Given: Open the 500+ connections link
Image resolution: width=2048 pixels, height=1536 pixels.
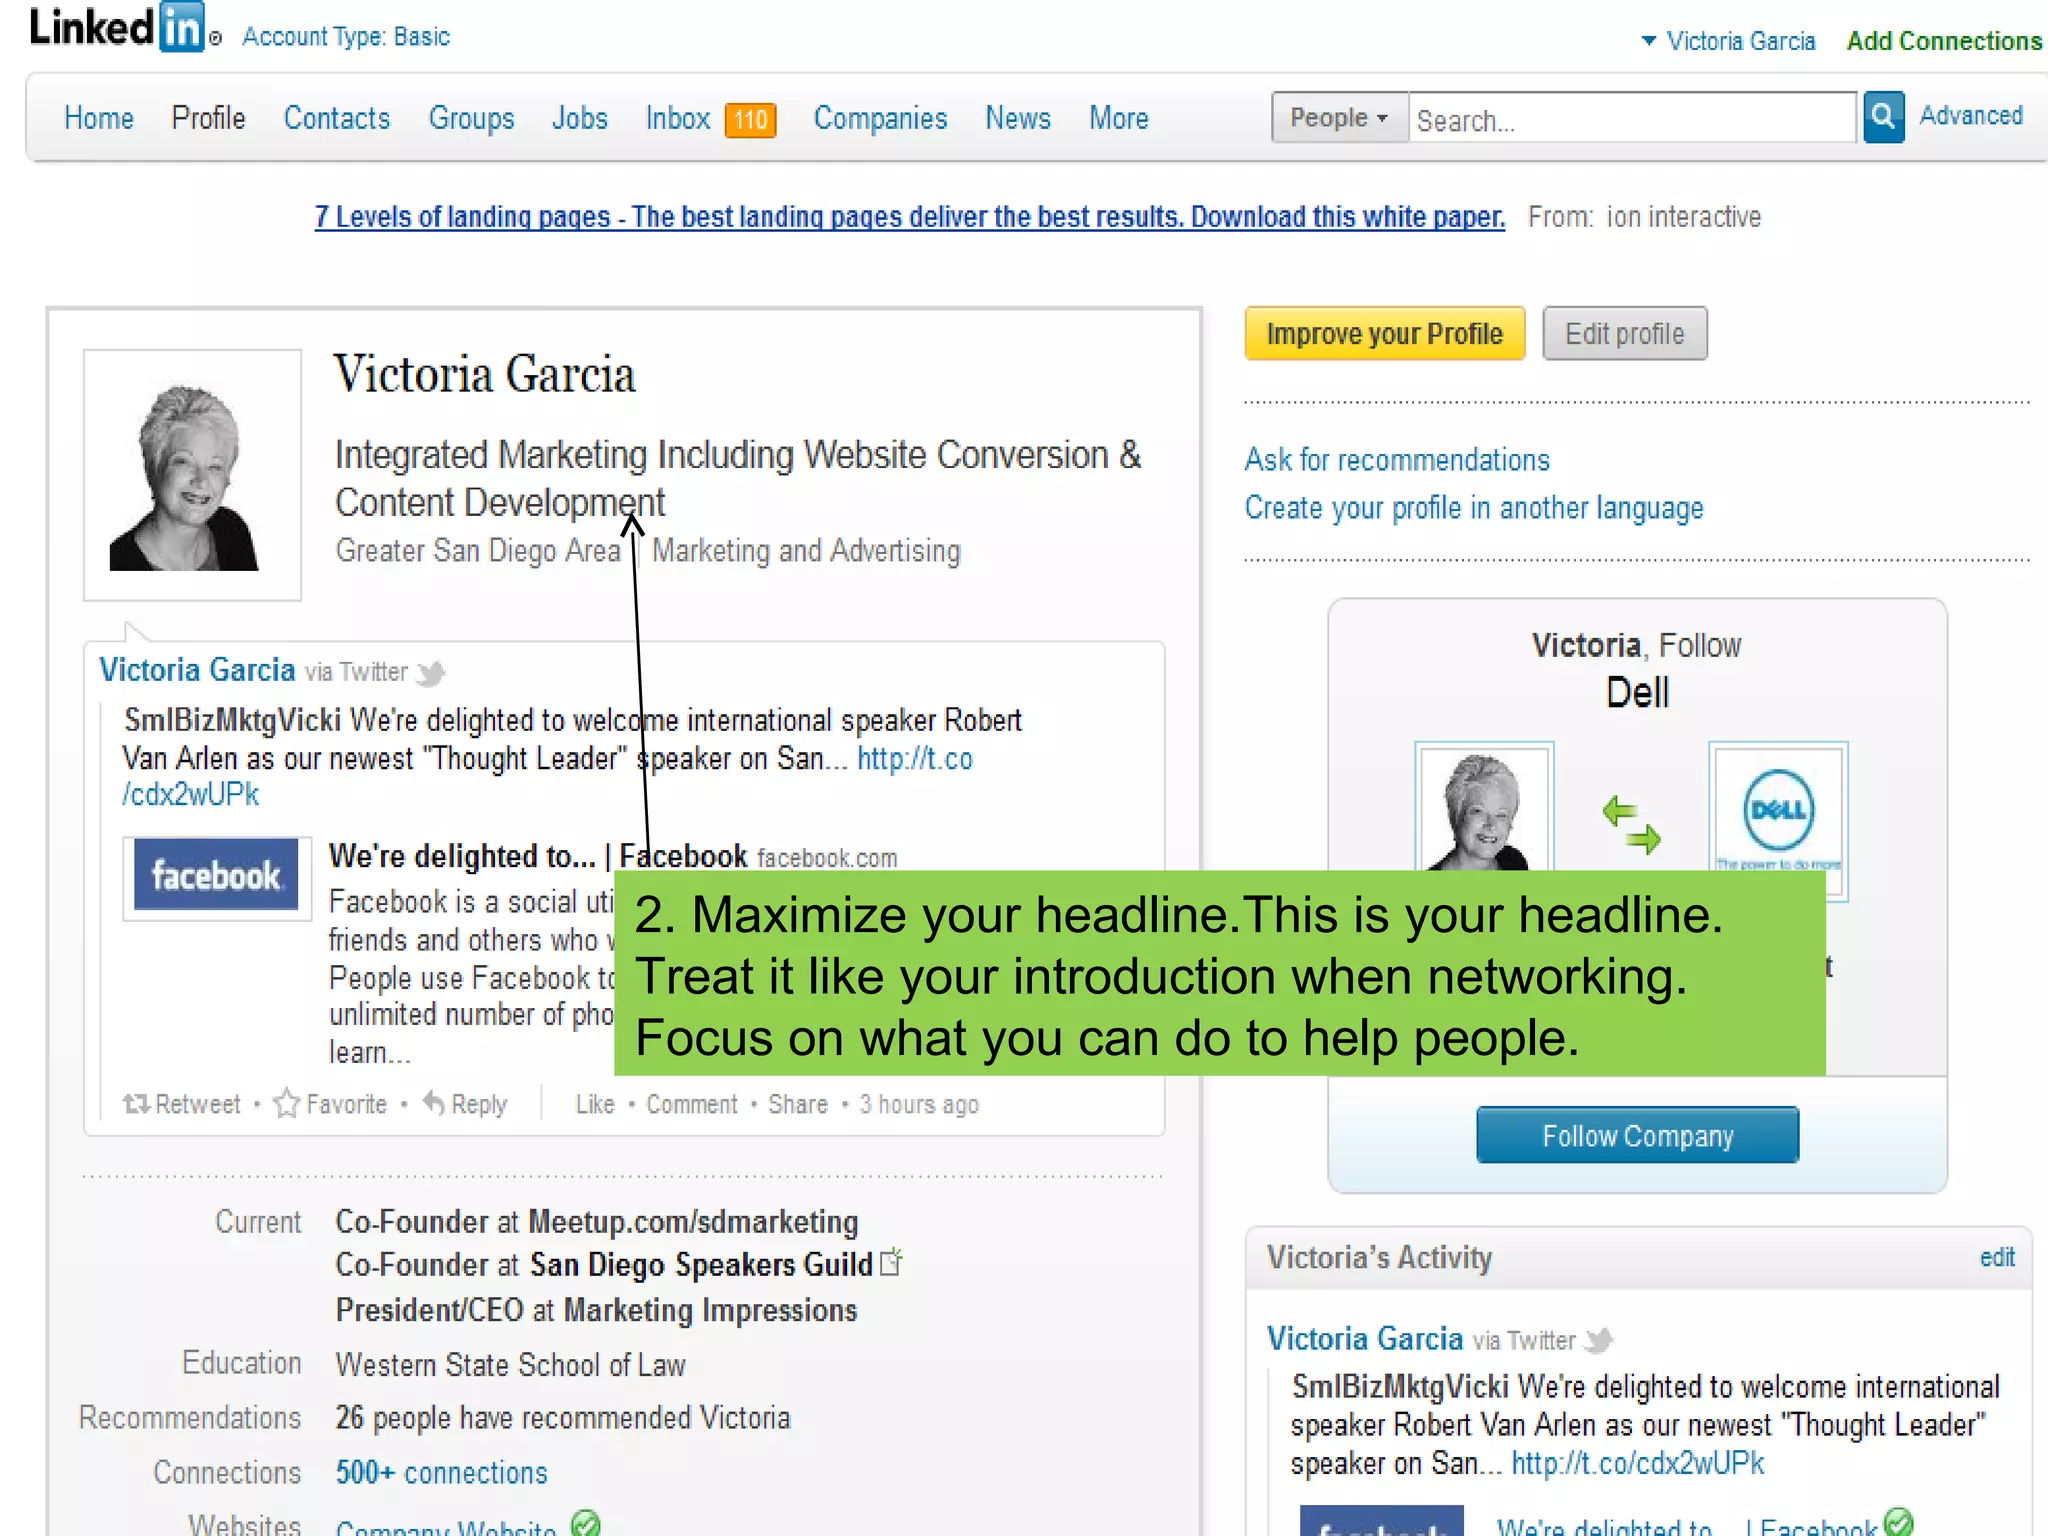Looking at the screenshot, I should click(x=441, y=1473).
